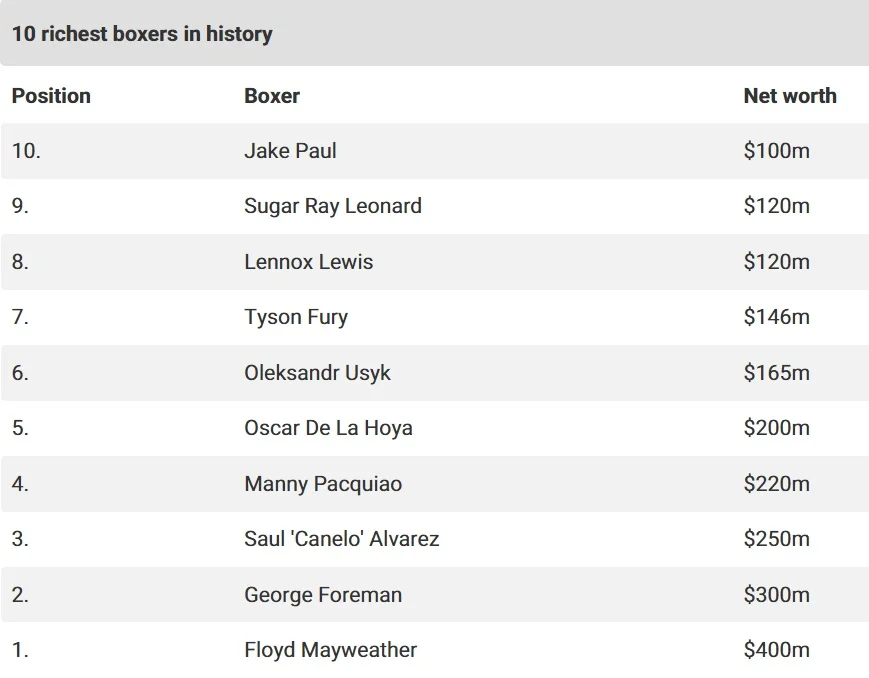Click the $146m net worth value
This screenshot has height=678, width=869.
point(776,317)
